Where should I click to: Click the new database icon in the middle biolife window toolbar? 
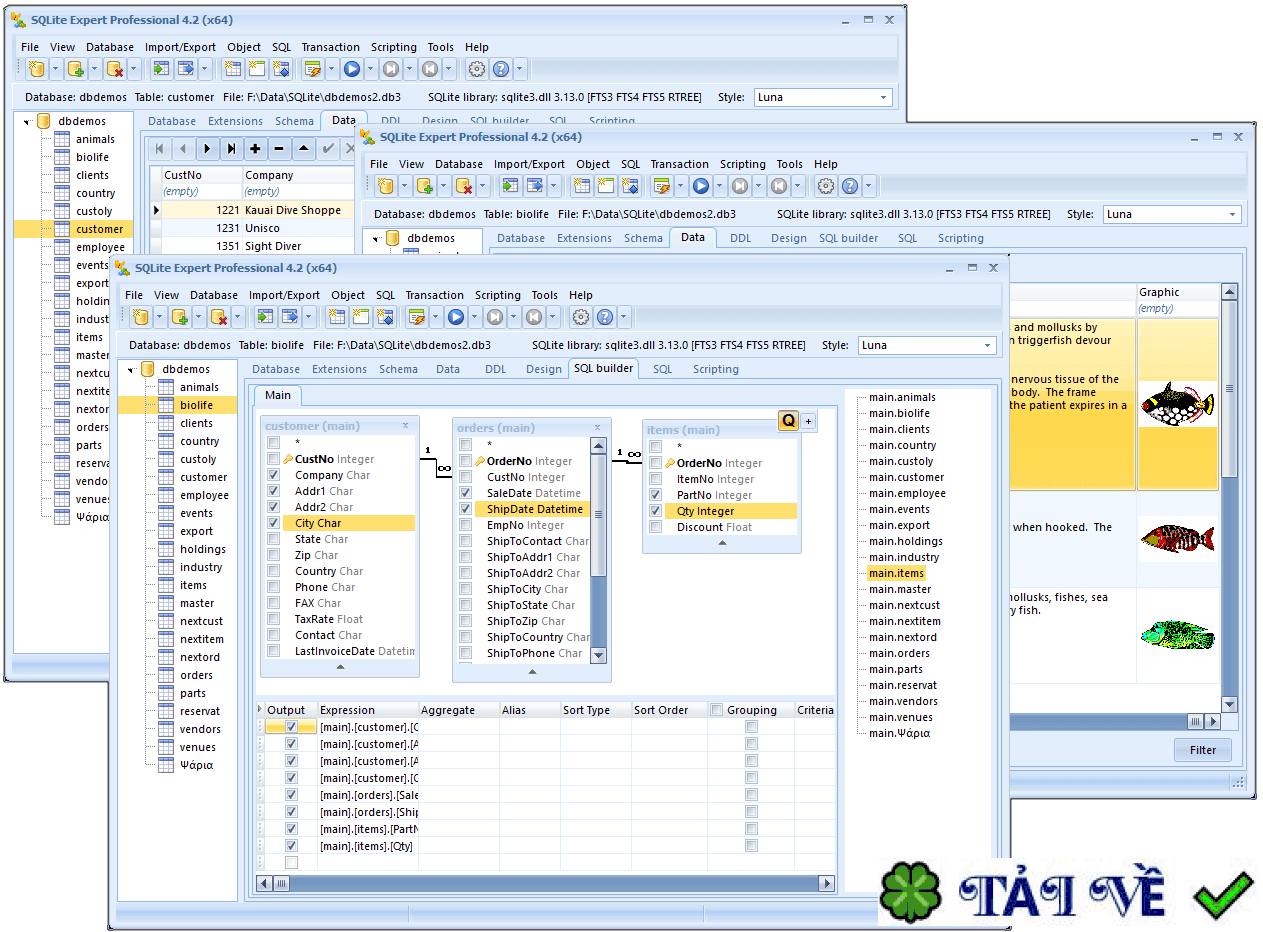tap(386, 186)
